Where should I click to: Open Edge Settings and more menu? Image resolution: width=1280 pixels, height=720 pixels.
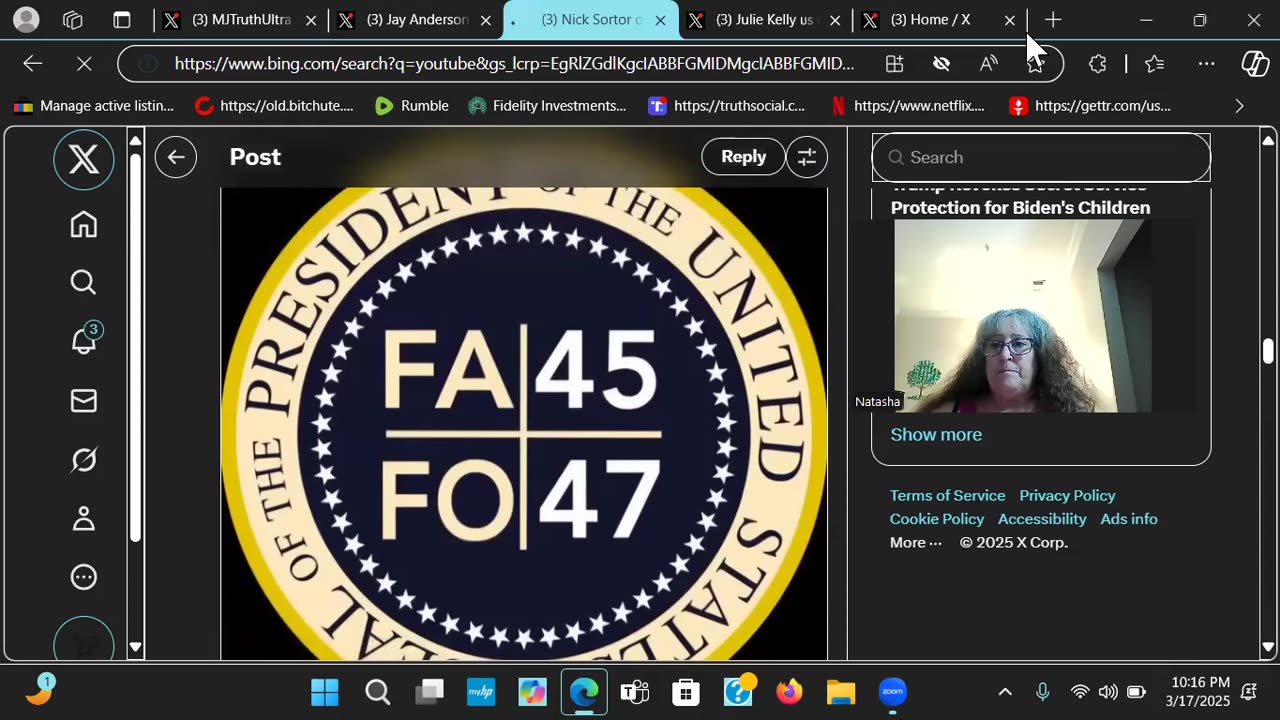pos(1207,64)
